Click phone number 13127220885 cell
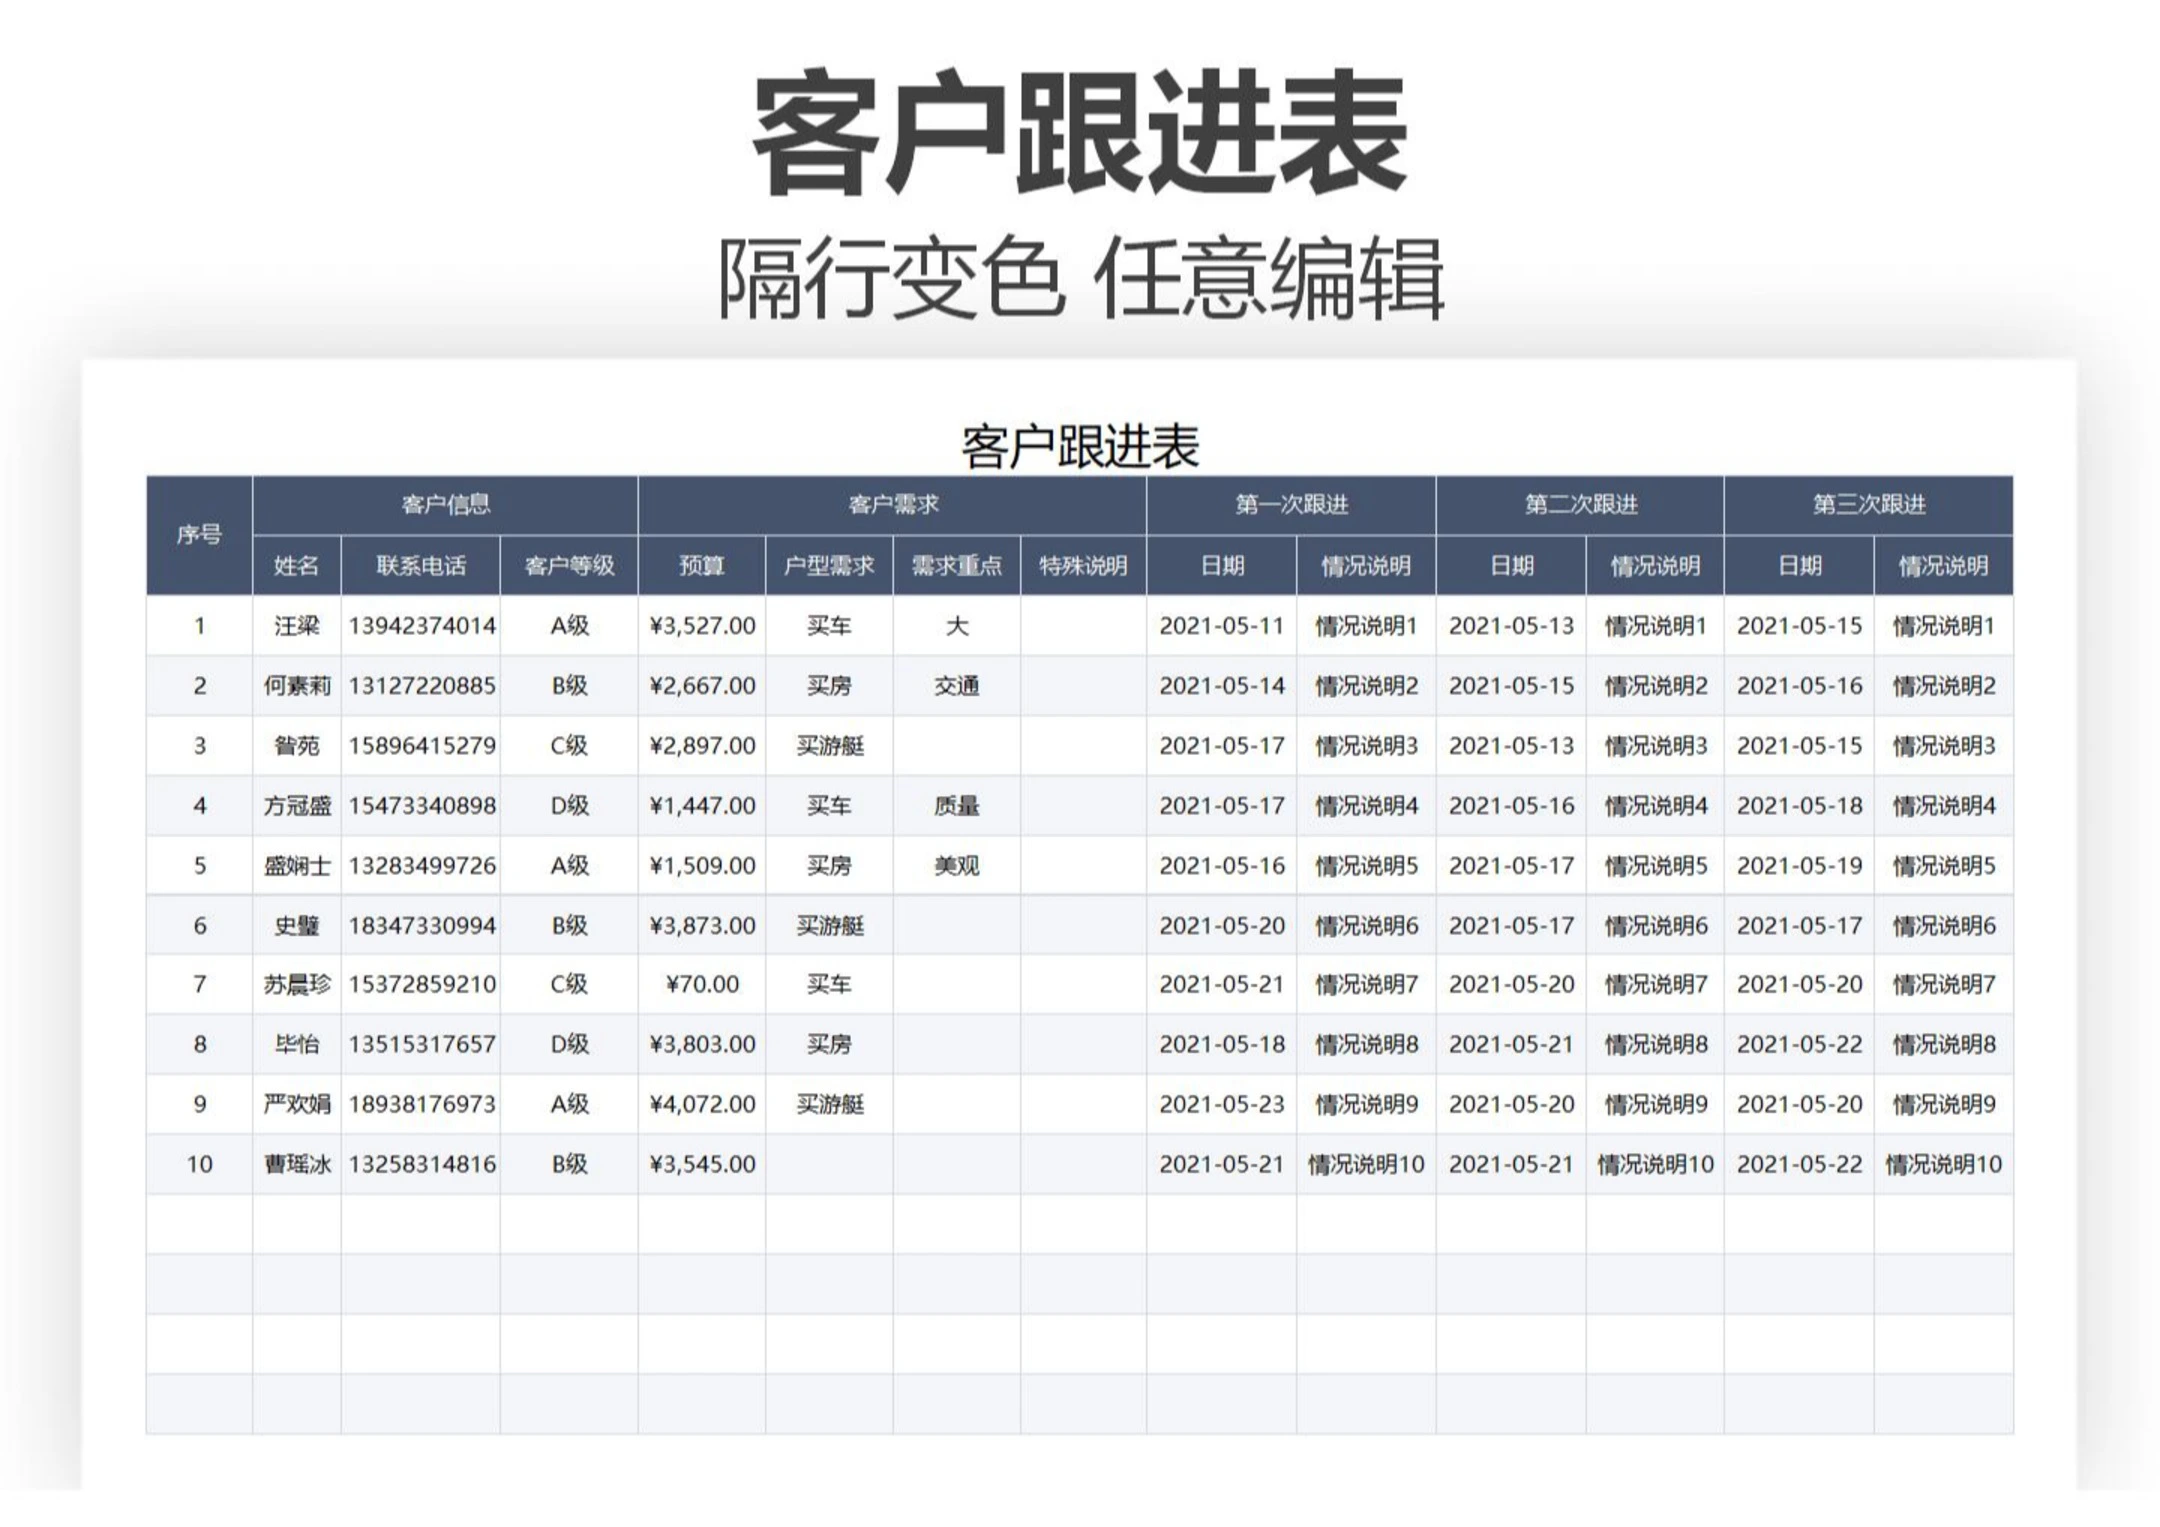 (x=421, y=686)
